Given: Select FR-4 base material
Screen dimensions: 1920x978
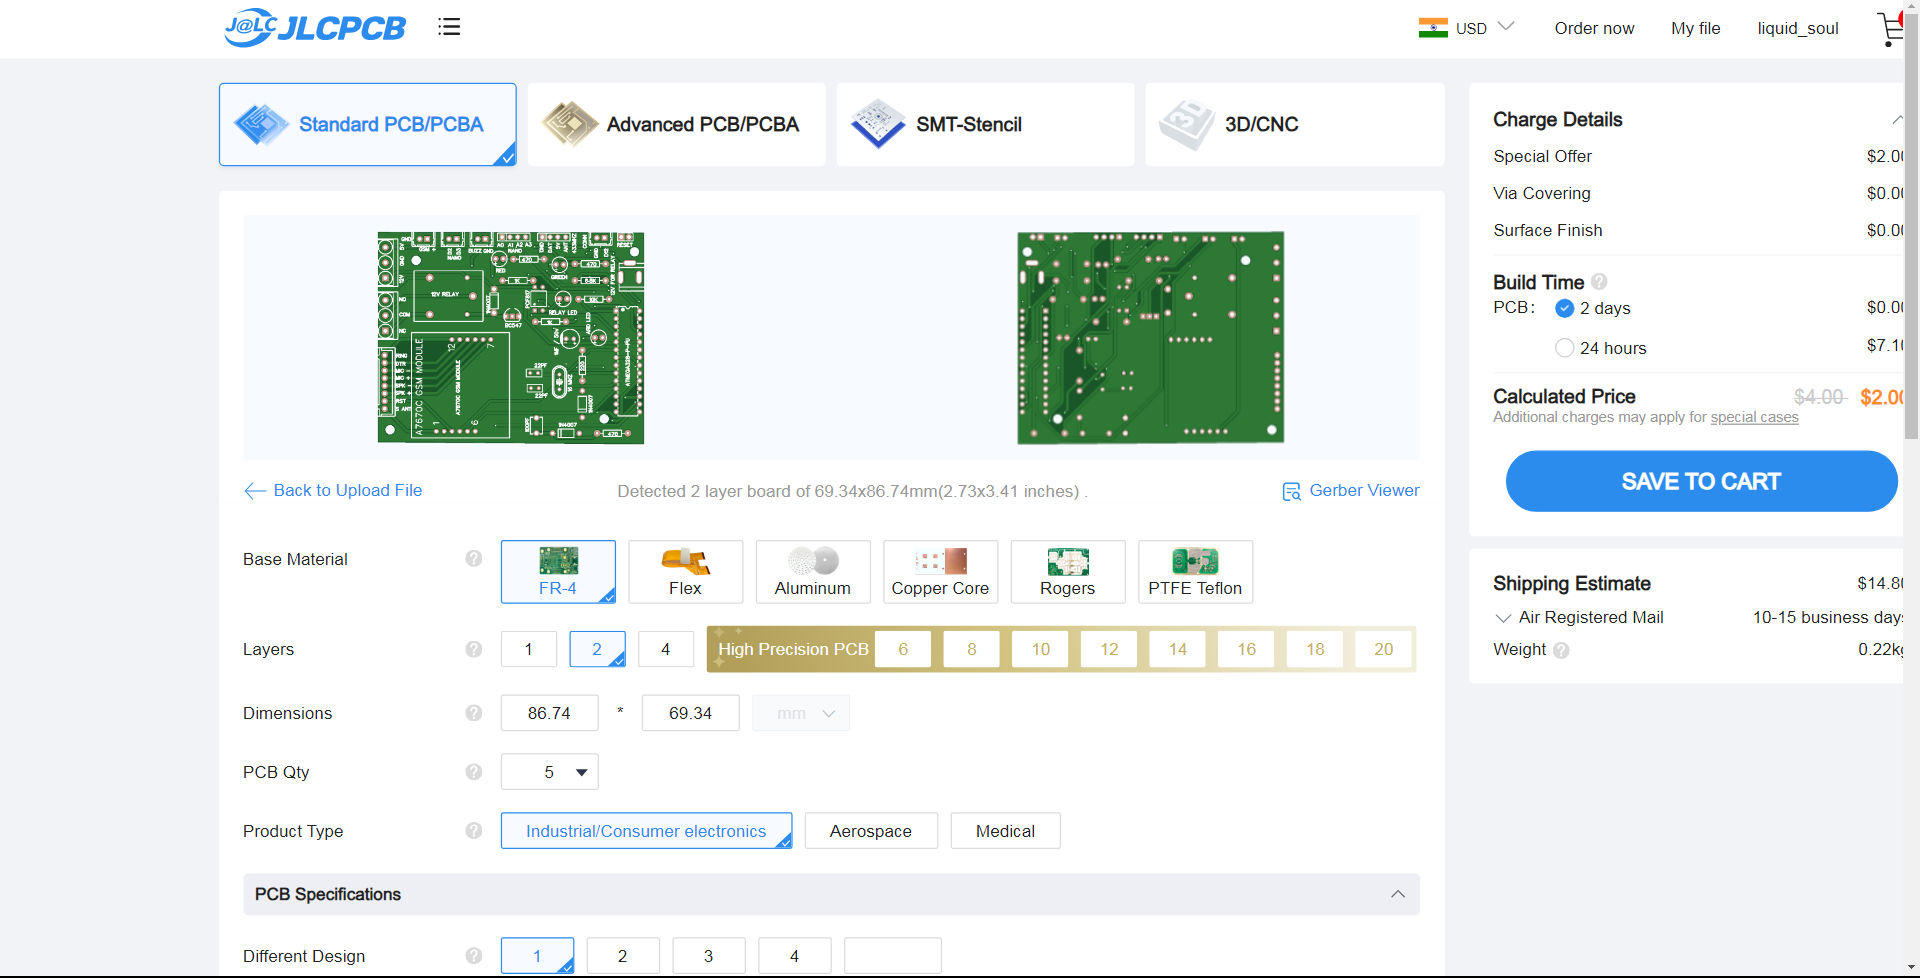Looking at the screenshot, I should tap(558, 572).
